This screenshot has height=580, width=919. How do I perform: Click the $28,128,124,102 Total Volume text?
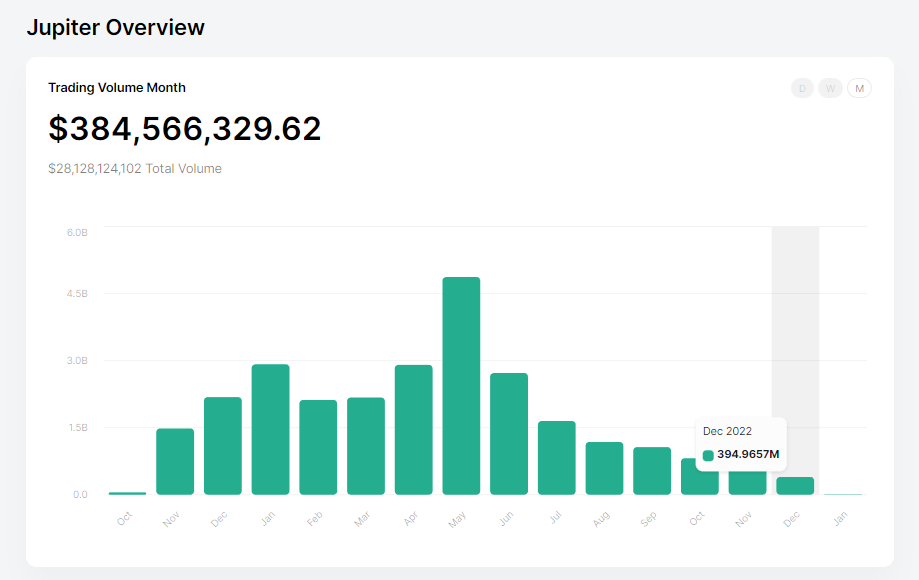(135, 169)
